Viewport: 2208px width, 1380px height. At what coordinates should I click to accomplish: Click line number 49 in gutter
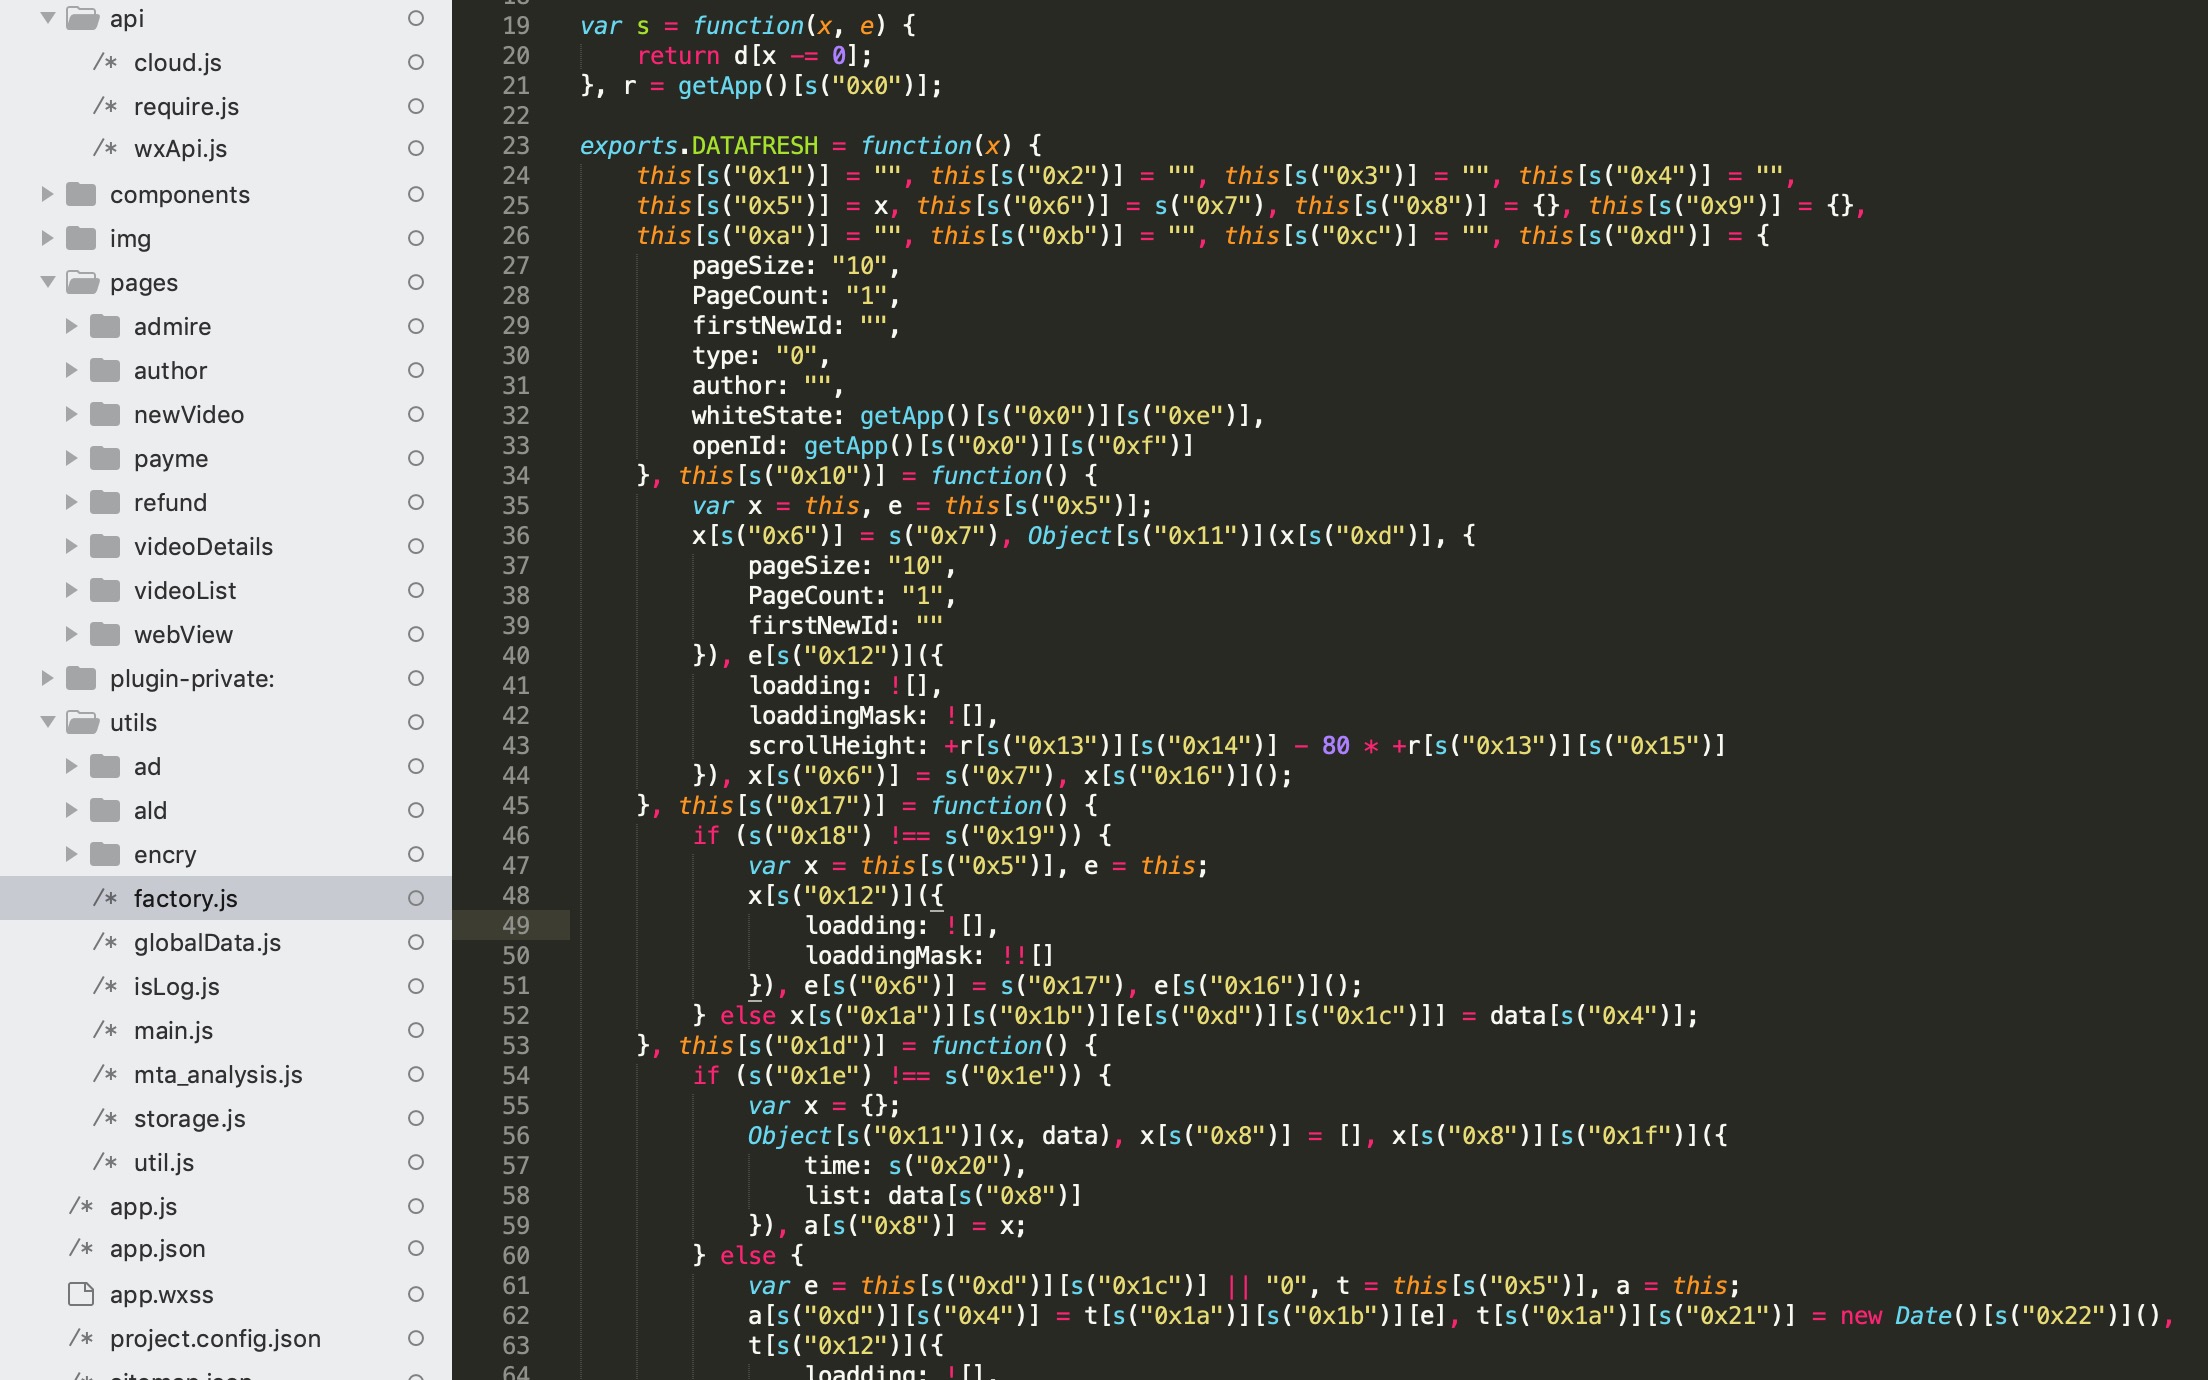515,925
